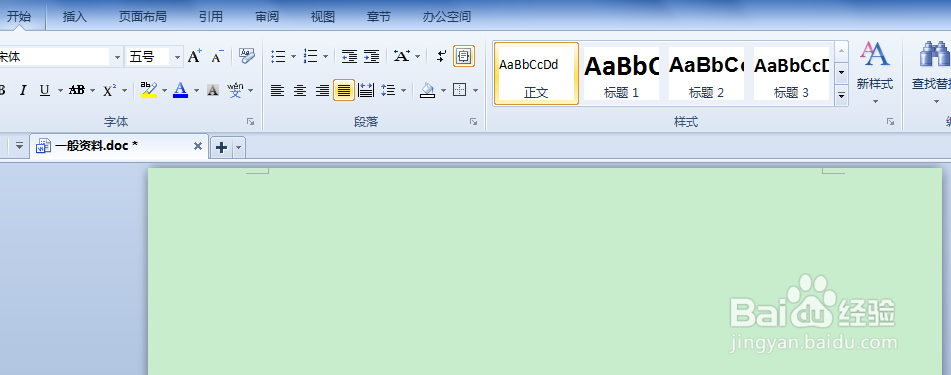The width and height of the screenshot is (951, 375).
Task: Toggle justify alignment
Action: 344,90
